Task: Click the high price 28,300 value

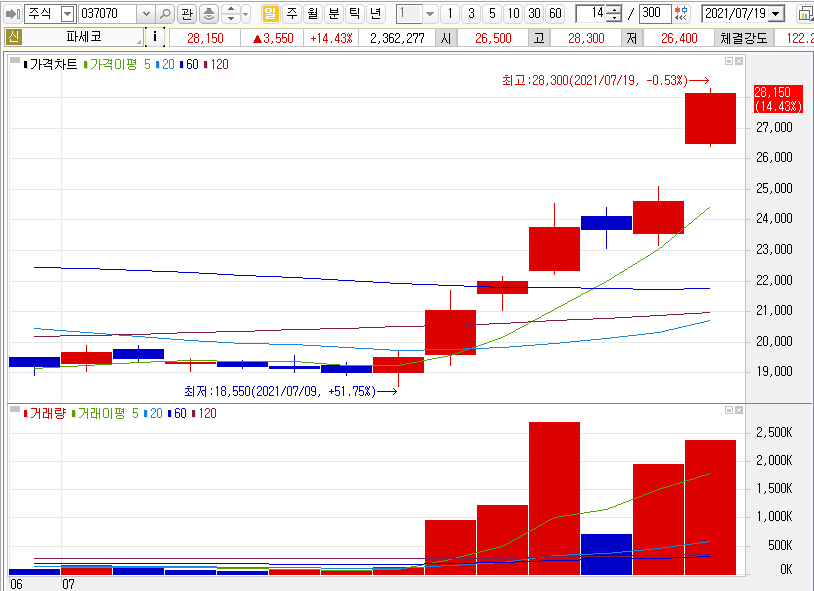Action: [x=586, y=38]
